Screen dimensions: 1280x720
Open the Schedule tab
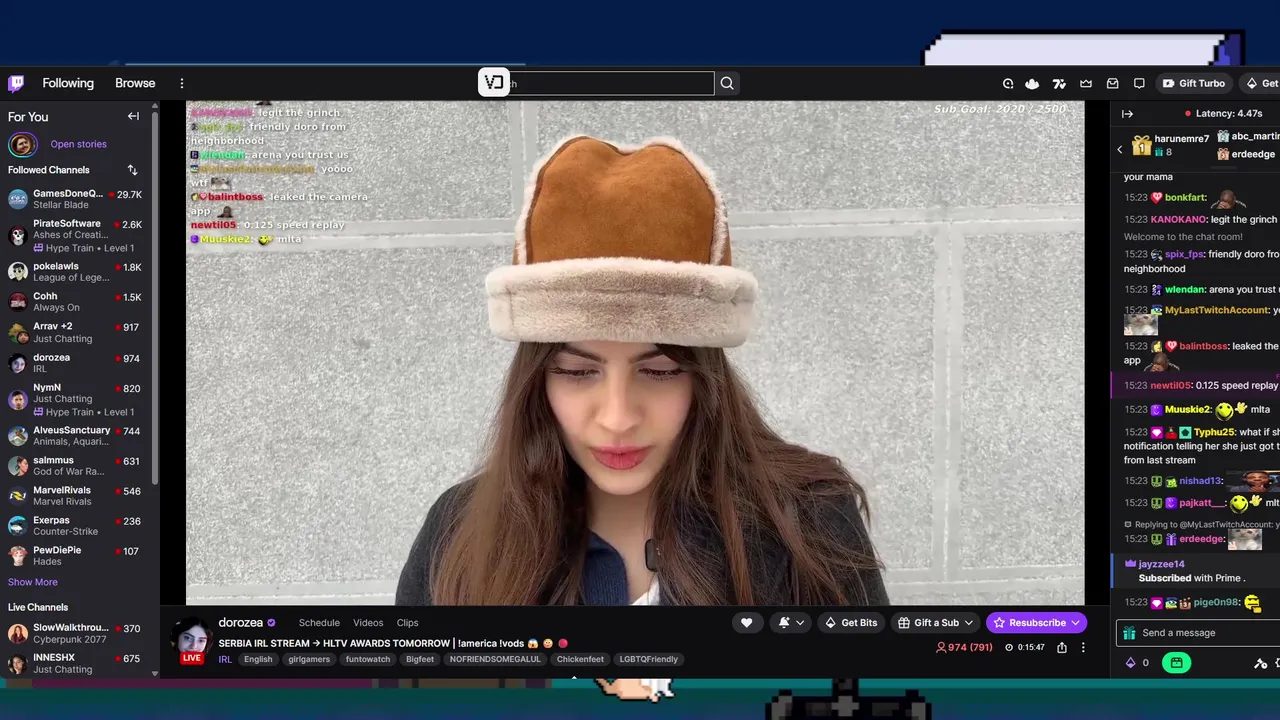319,623
